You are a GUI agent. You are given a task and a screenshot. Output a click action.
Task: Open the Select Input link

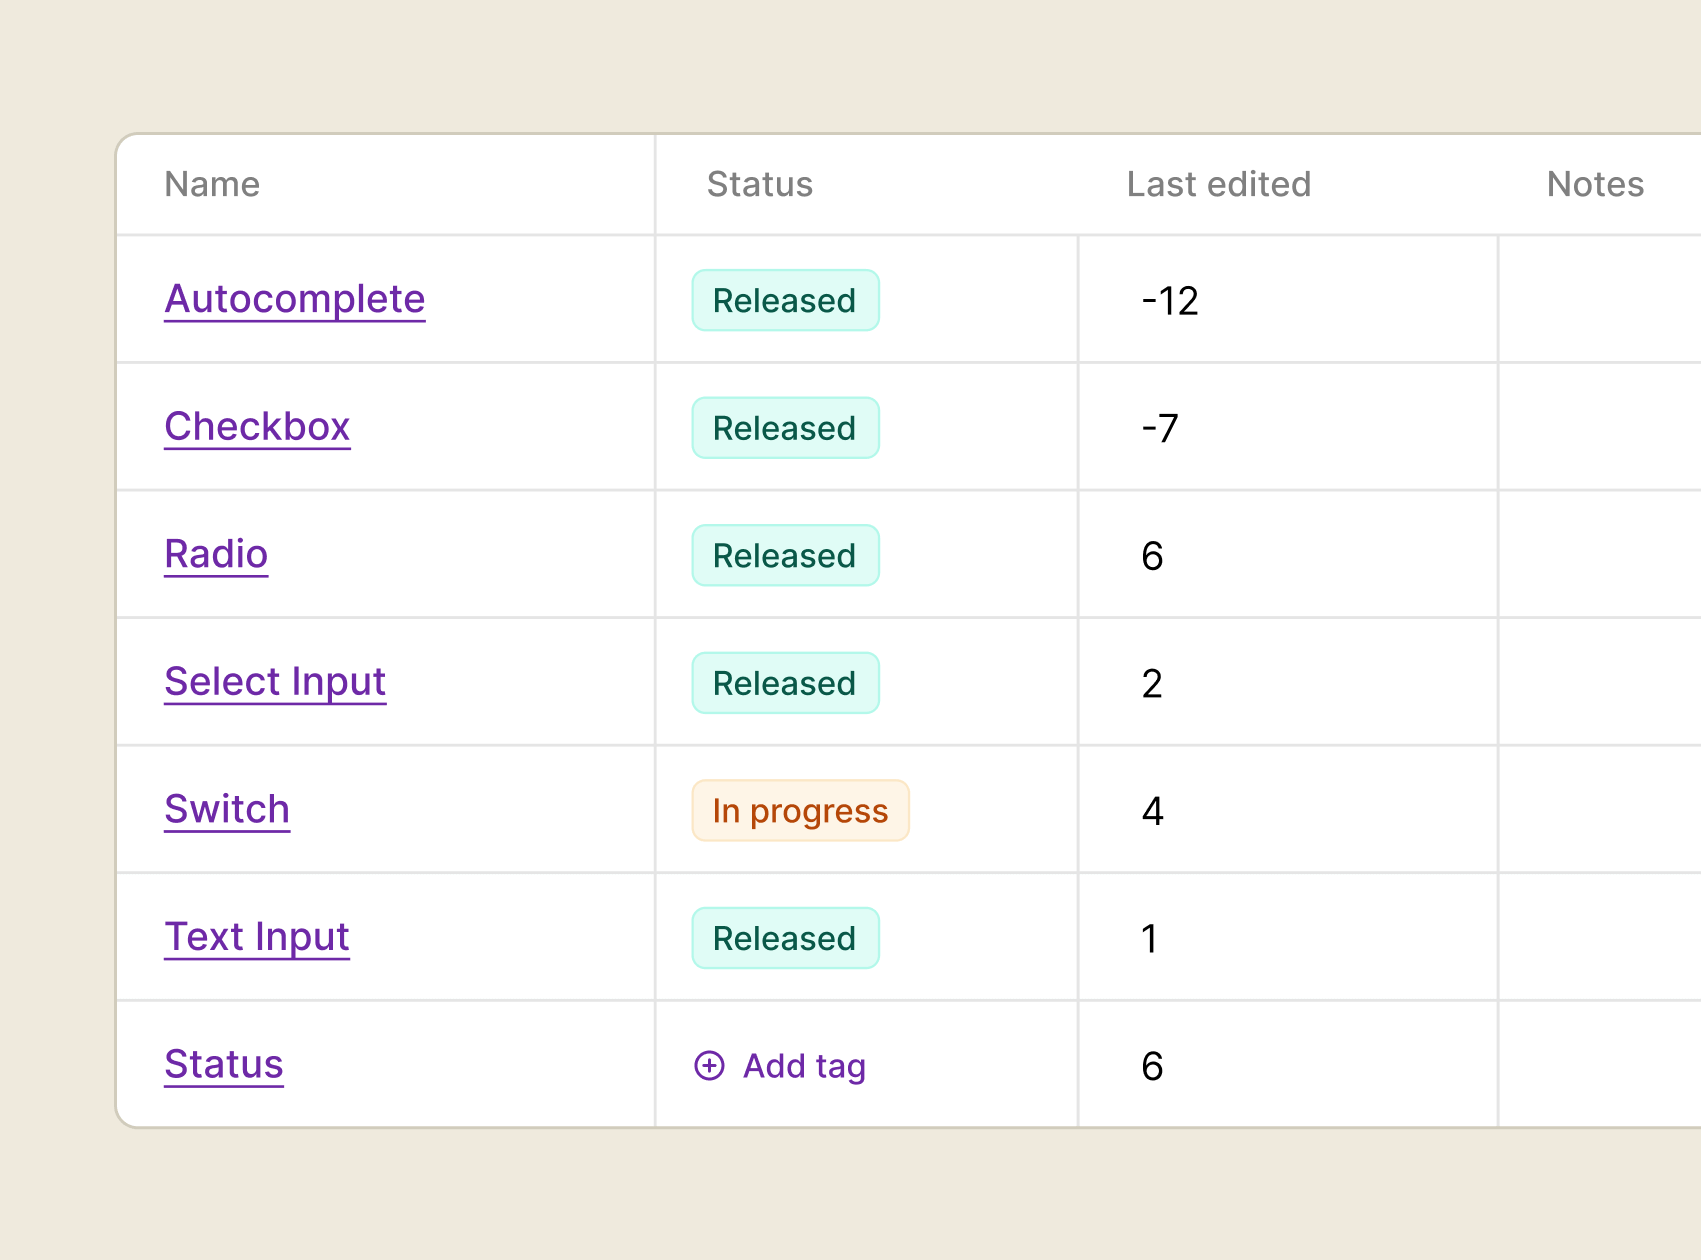[275, 682]
